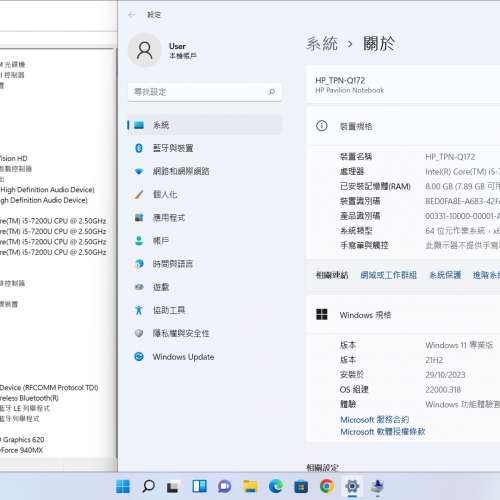The height and width of the screenshot is (500, 500).
Task: Switch to Device Manager taskbar icon
Action: (378, 486)
